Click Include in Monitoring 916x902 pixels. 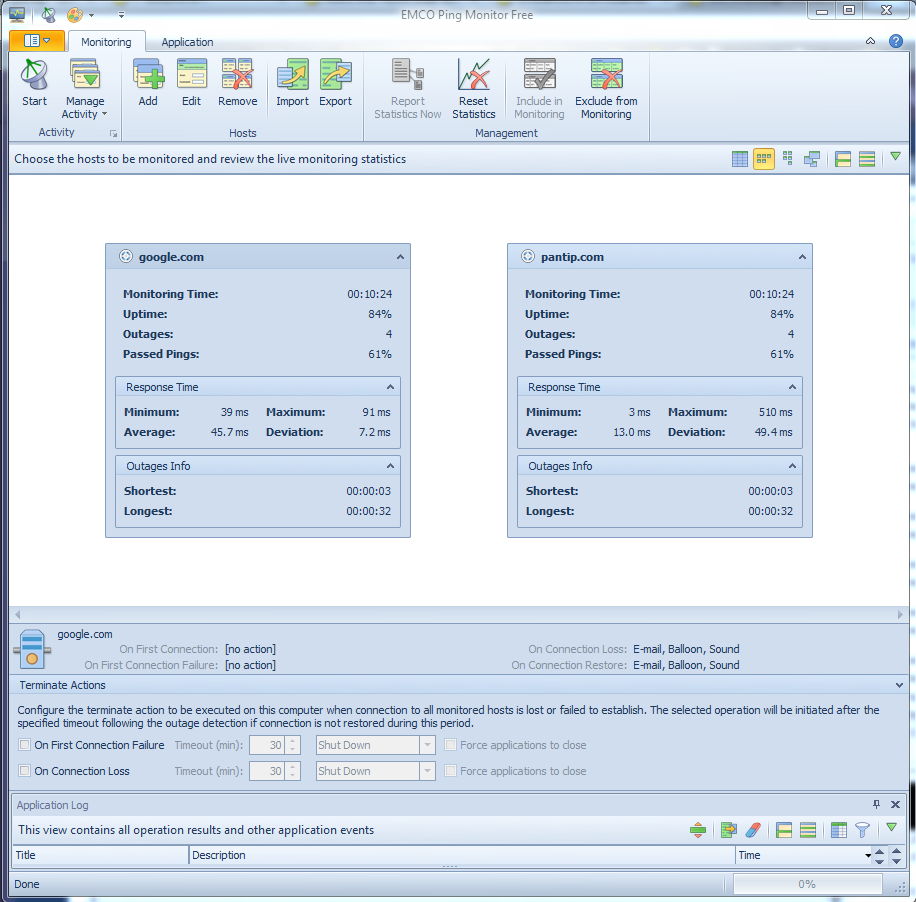[x=539, y=89]
